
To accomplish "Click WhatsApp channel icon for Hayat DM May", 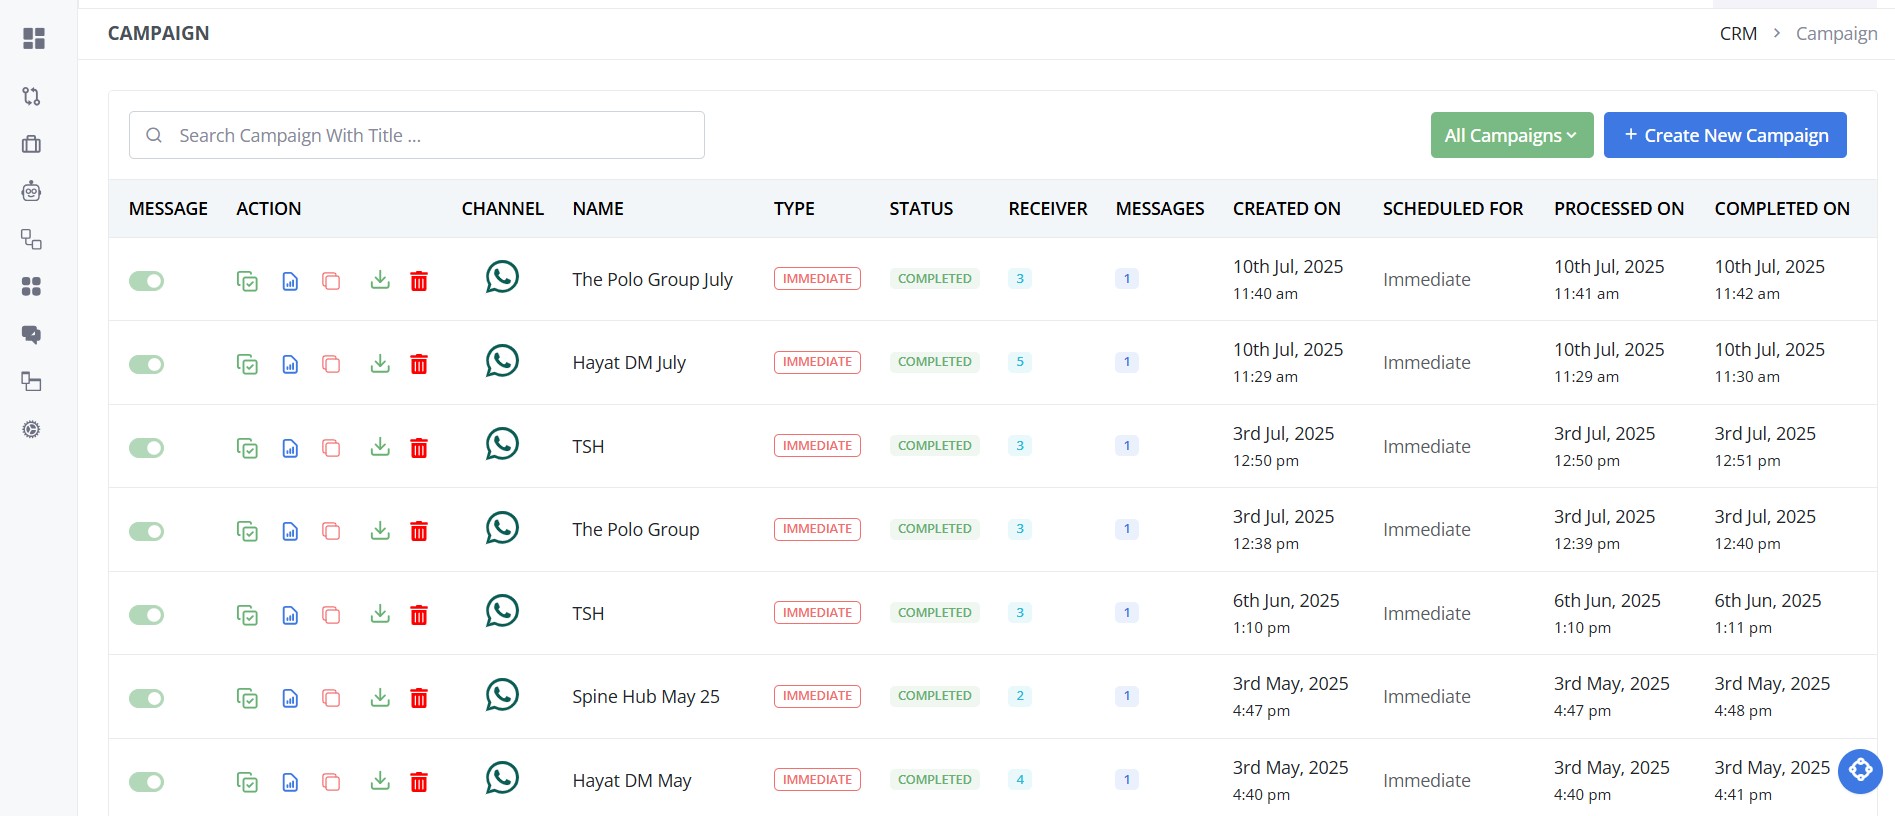I will (x=502, y=777).
